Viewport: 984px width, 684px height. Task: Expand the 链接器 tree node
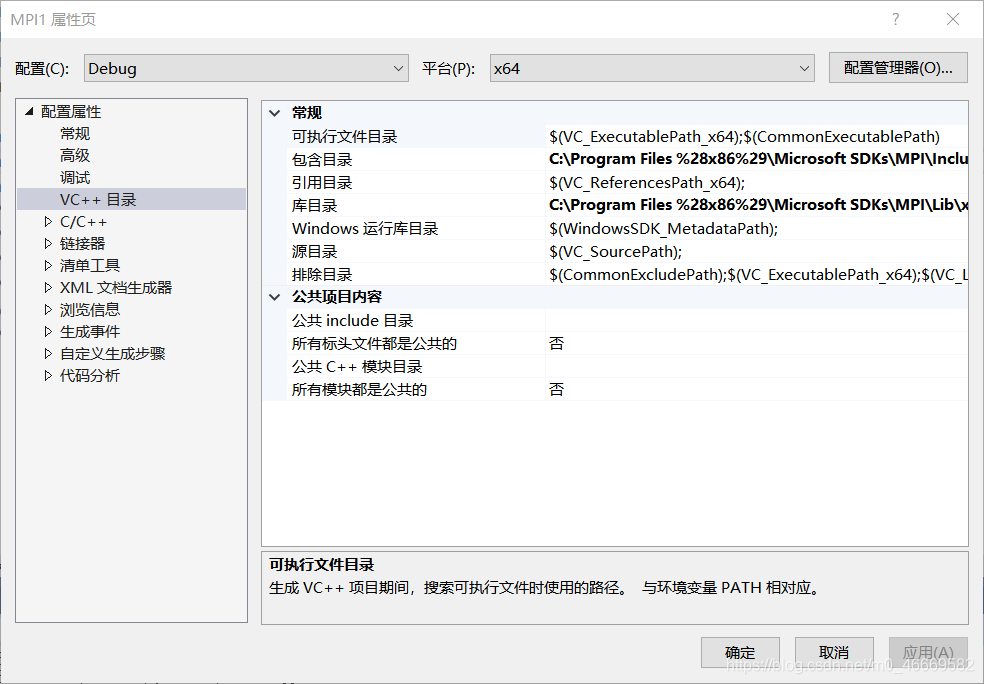click(x=46, y=243)
